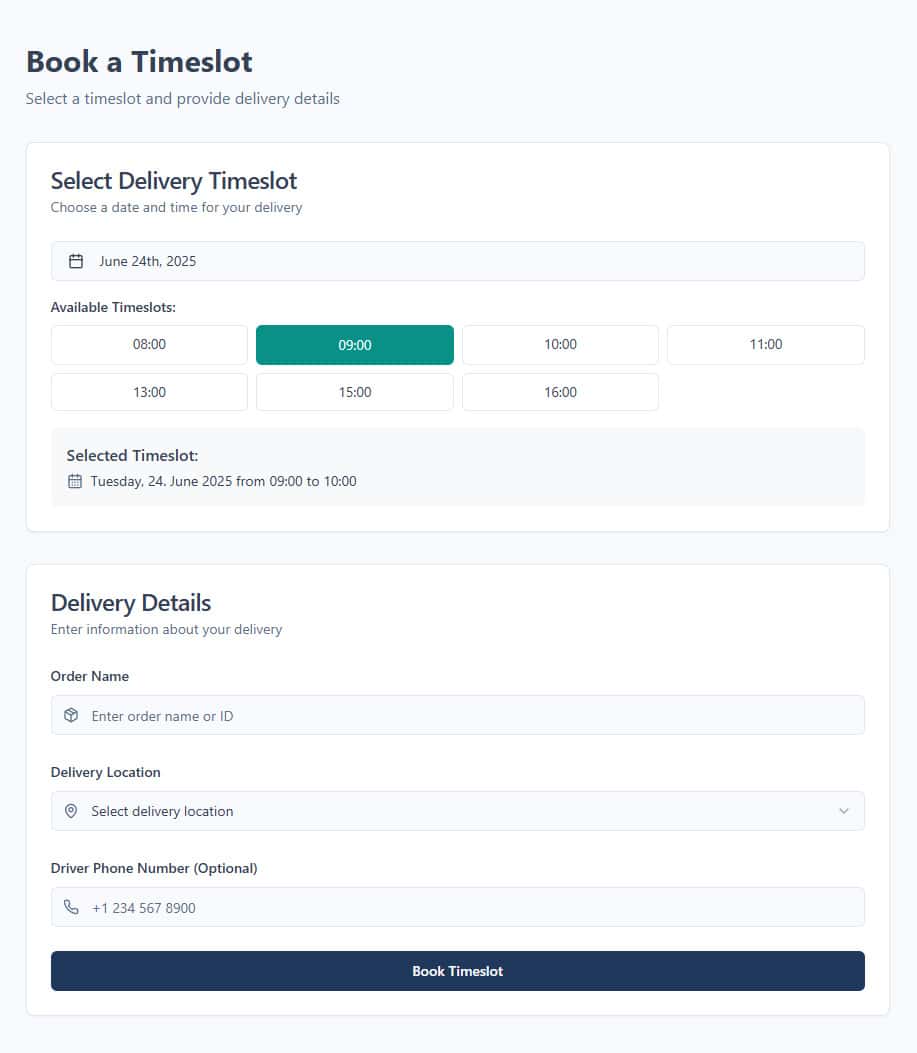Click the Order Name input field
Image resolution: width=917 pixels, height=1053 pixels.
[457, 715]
